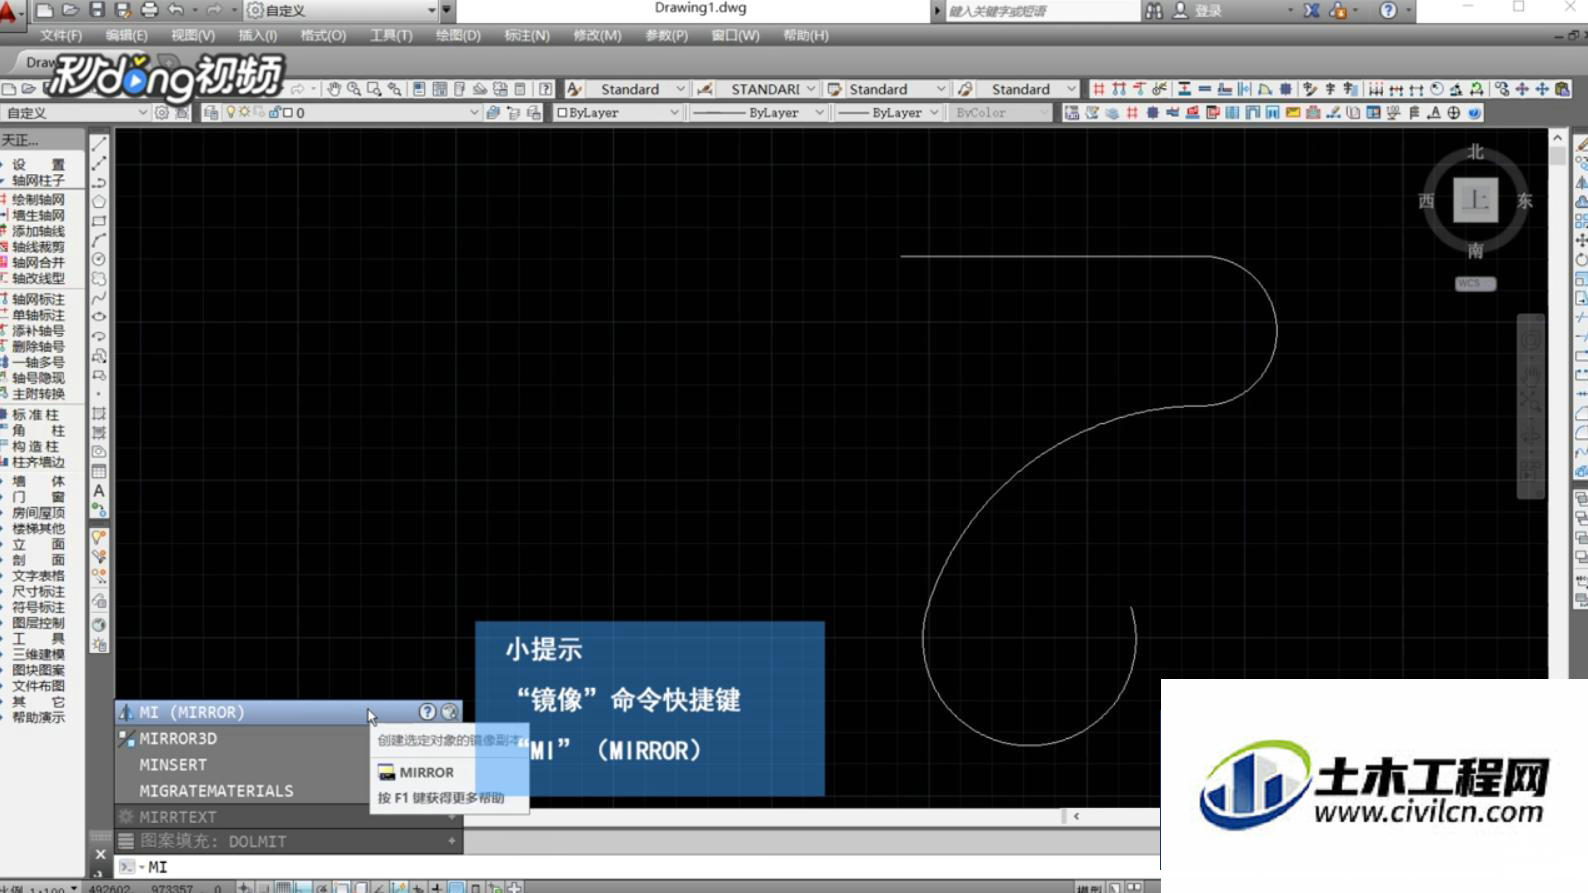Screen dimensions: 1588x893
Task: Click the help icon in MI suggestion row
Action: [x=427, y=712]
